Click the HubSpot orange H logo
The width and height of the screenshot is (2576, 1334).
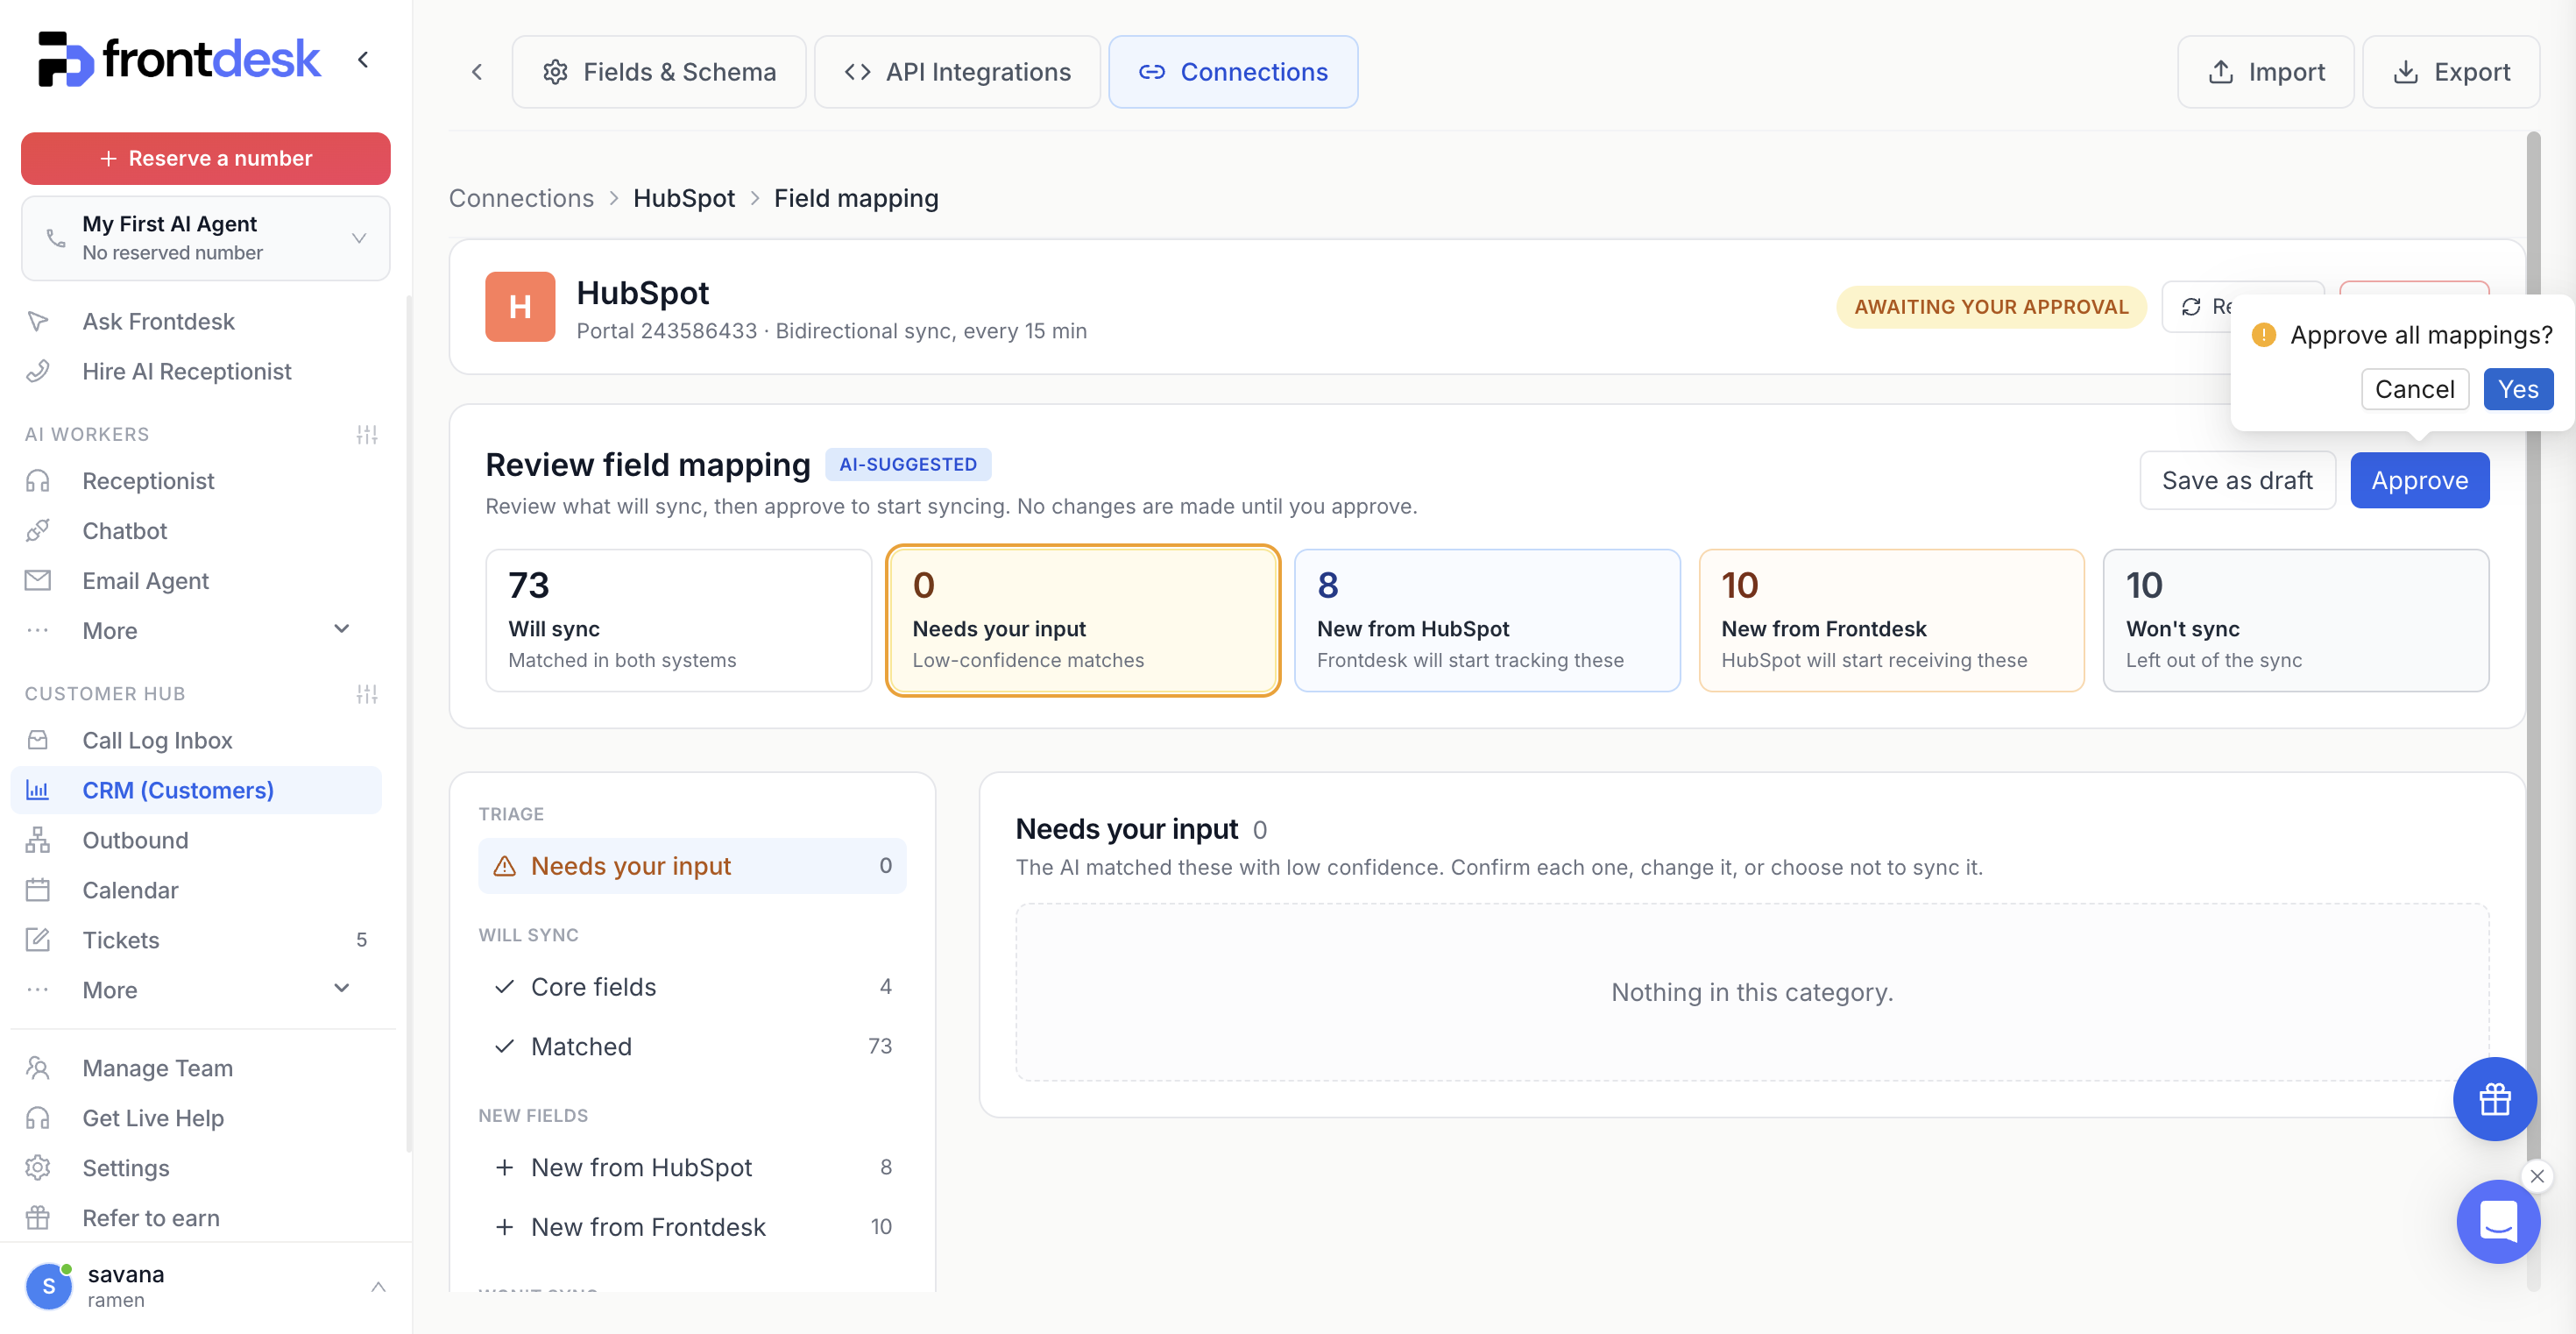tap(520, 307)
